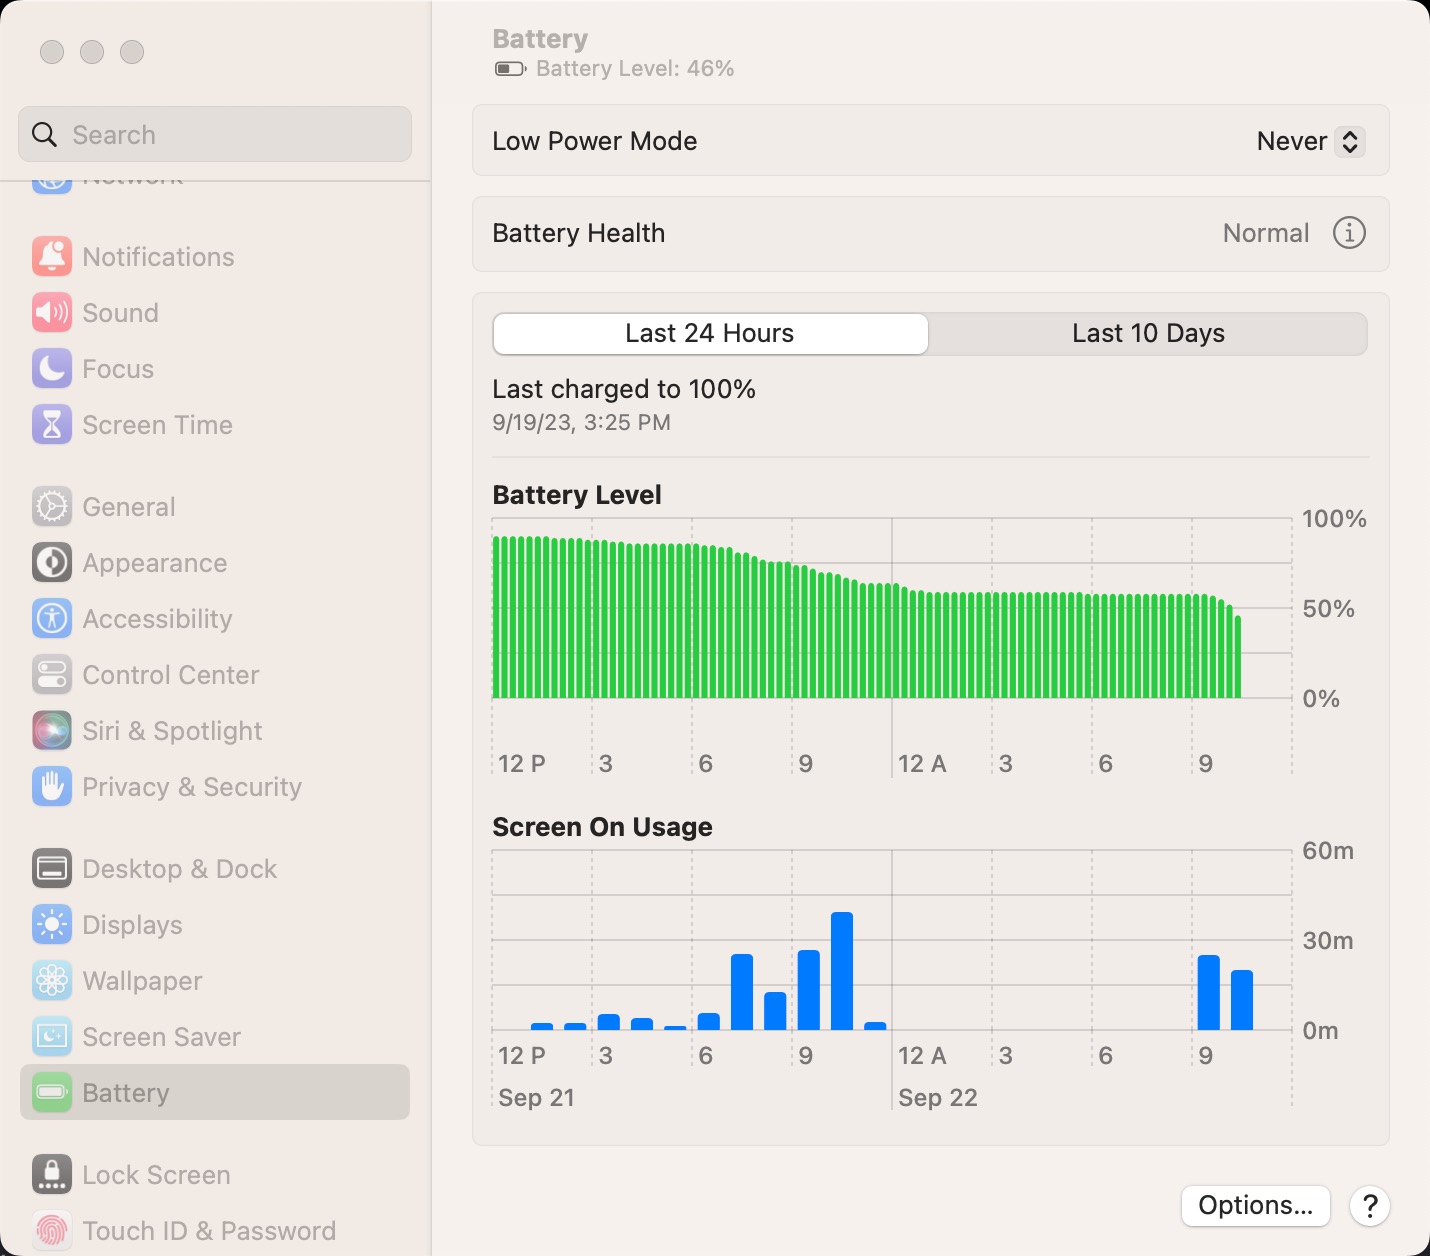Open the Appearance label
Viewport: 1430px width, 1256px height.
(x=155, y=563)
